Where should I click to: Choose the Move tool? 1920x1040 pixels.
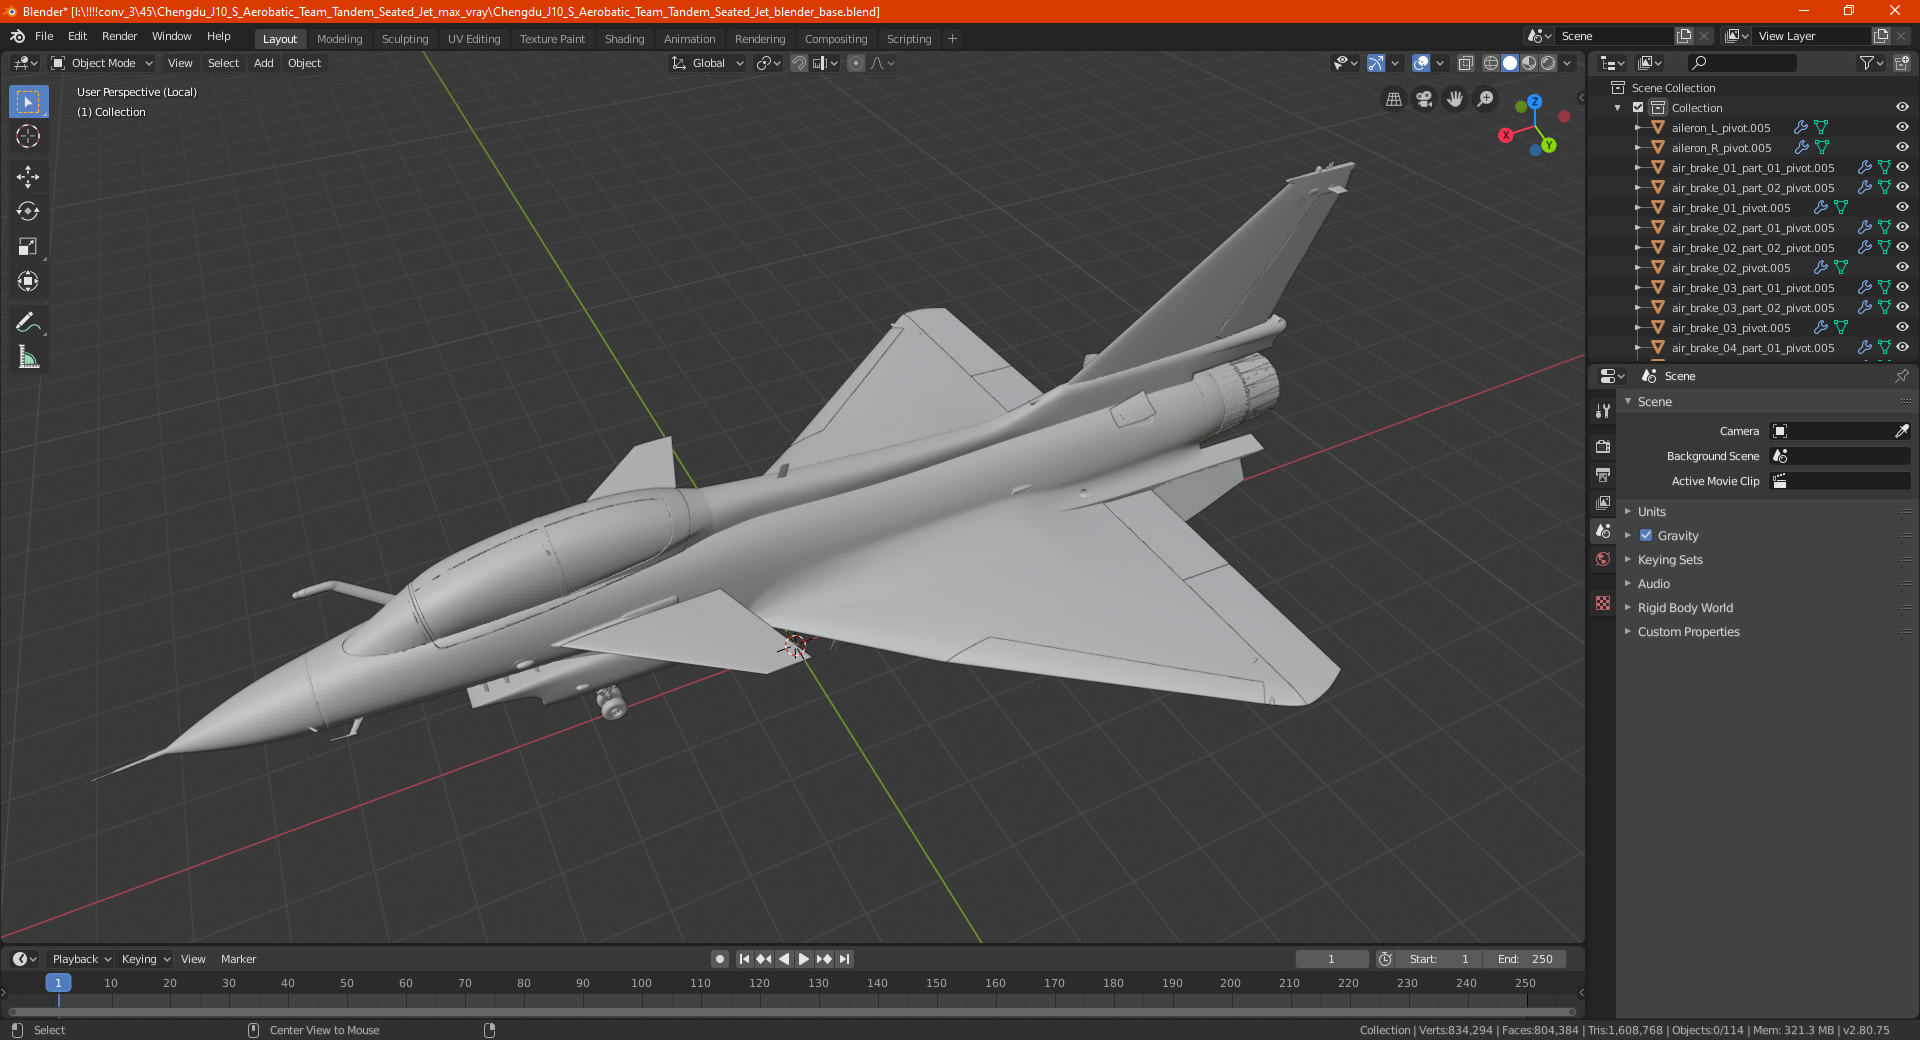point(28,177)
